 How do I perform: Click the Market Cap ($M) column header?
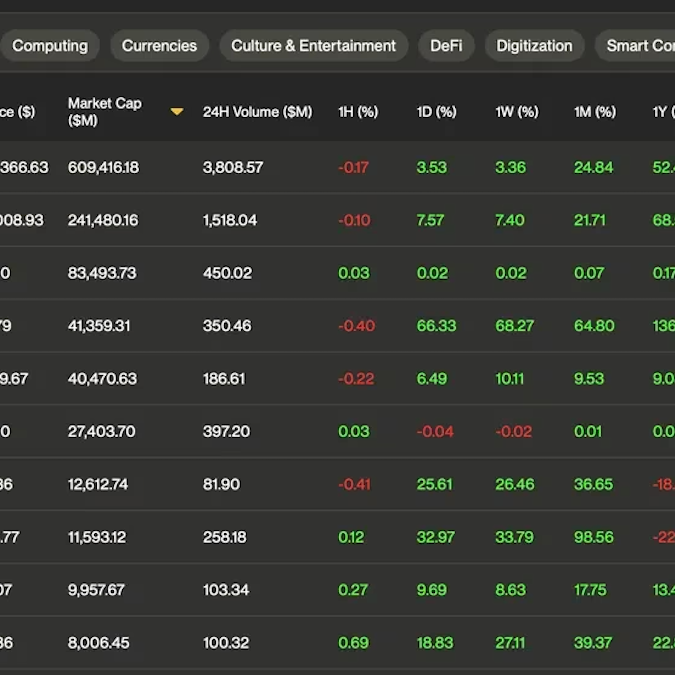(x=105, y=112)
